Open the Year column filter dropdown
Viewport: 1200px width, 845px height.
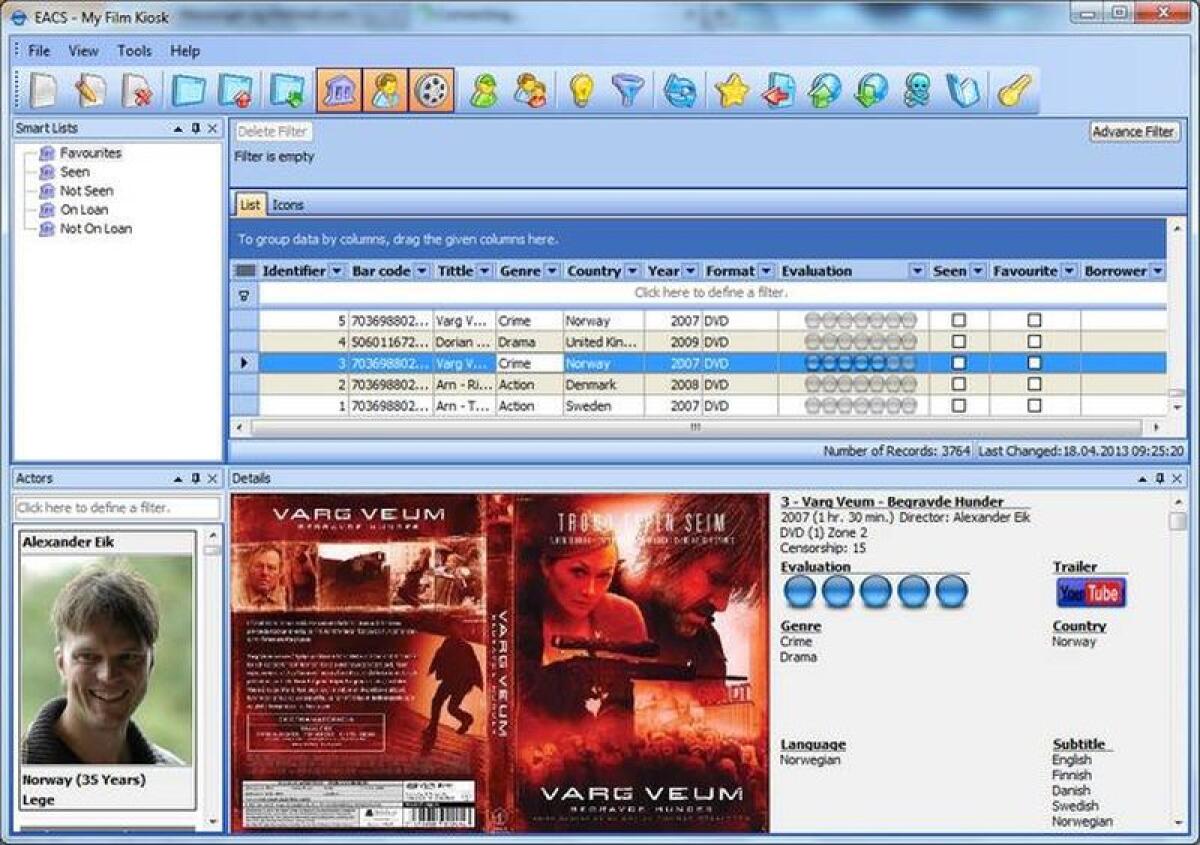(x=689, y=270)
